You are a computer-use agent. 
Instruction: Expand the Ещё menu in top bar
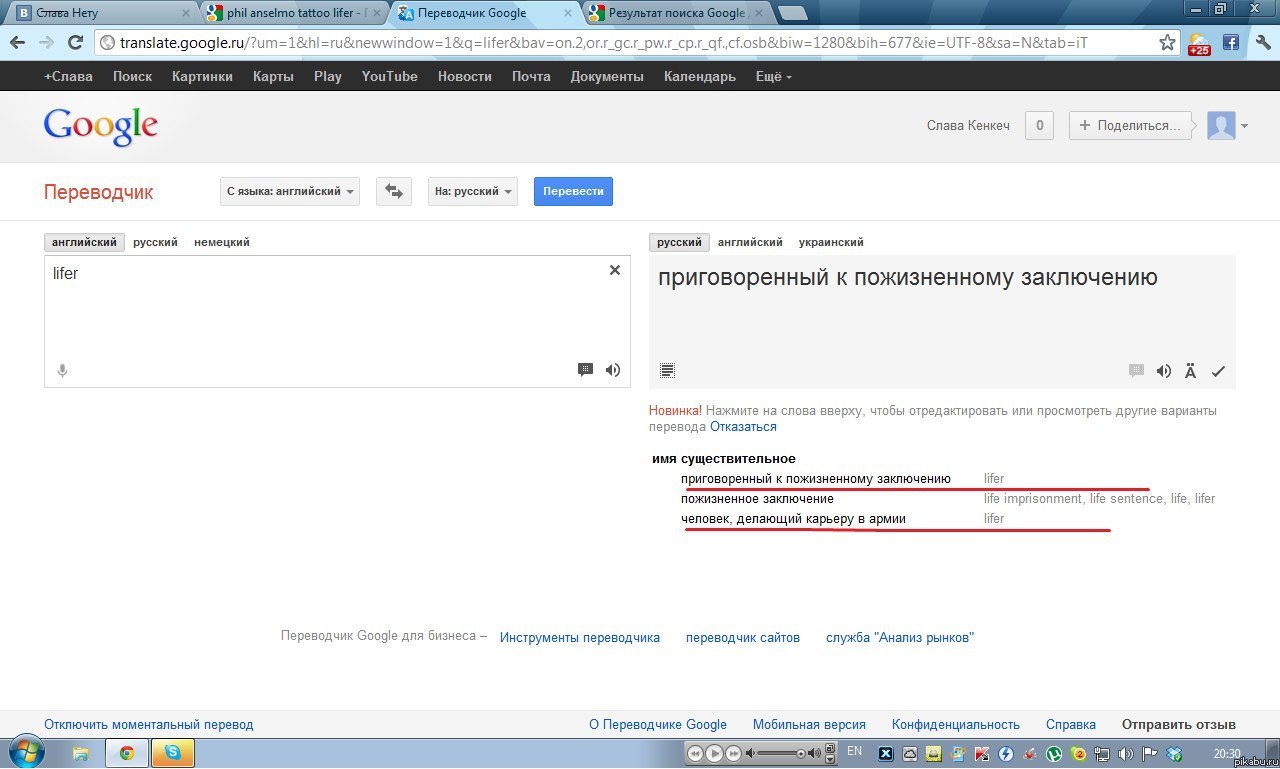point(773,77)
